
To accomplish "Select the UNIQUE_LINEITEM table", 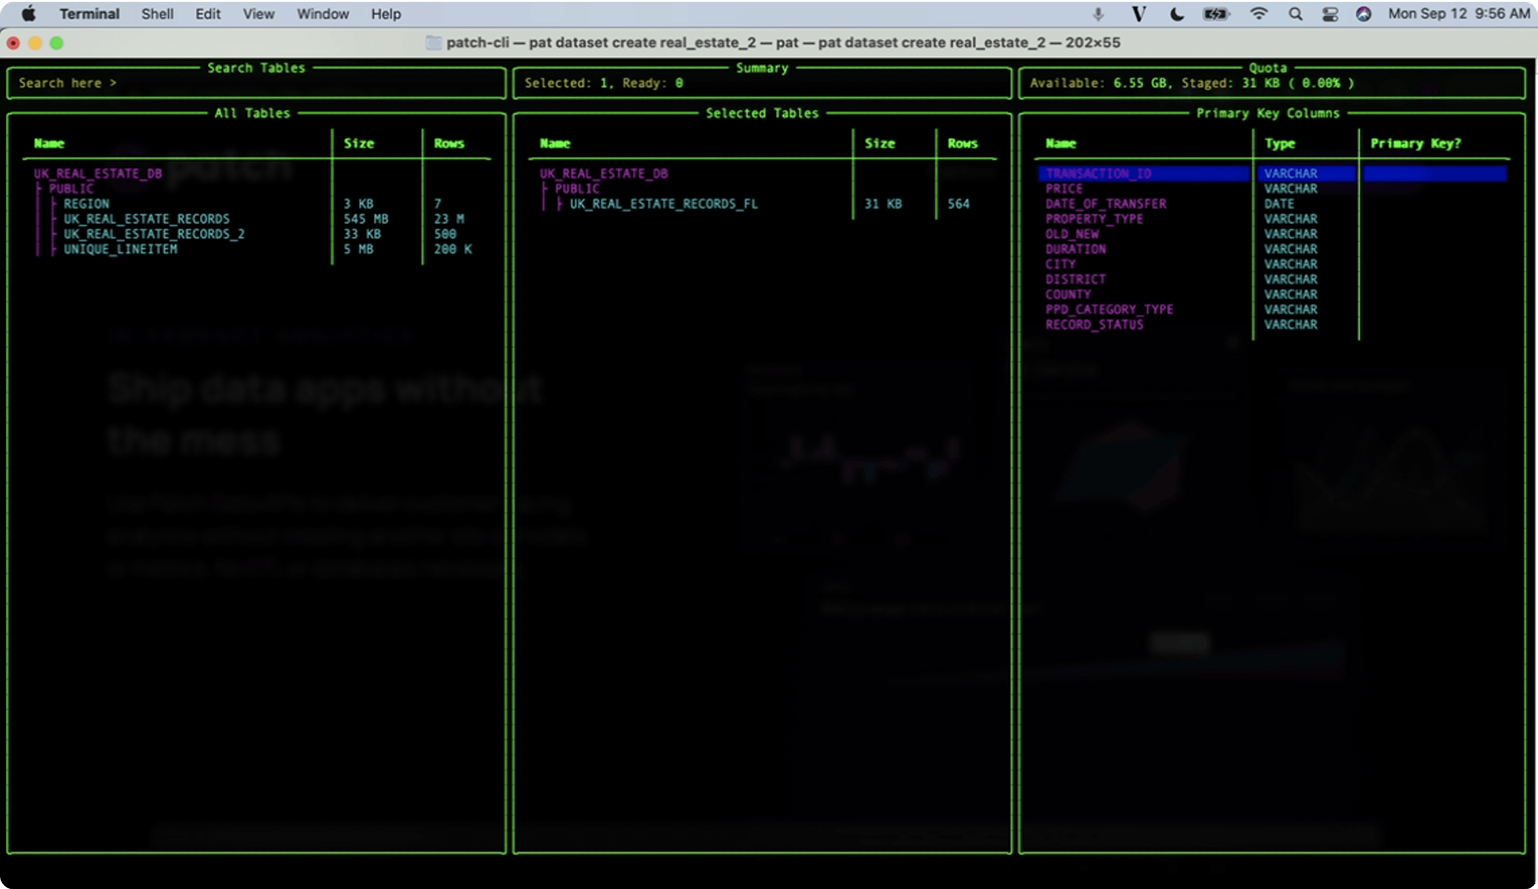I will (121, 249).
